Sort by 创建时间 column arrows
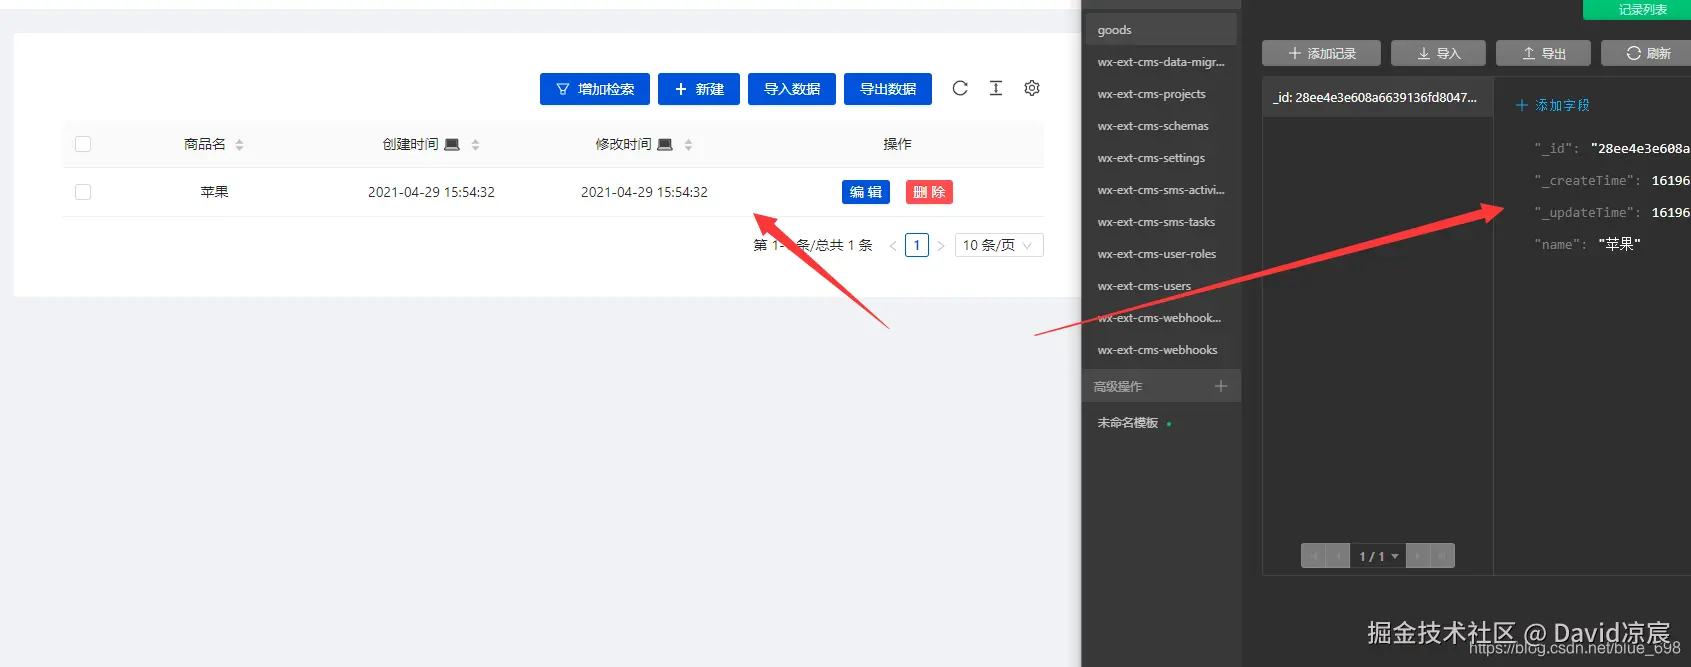Viewport: 1691px width, 667px height. 475,145
